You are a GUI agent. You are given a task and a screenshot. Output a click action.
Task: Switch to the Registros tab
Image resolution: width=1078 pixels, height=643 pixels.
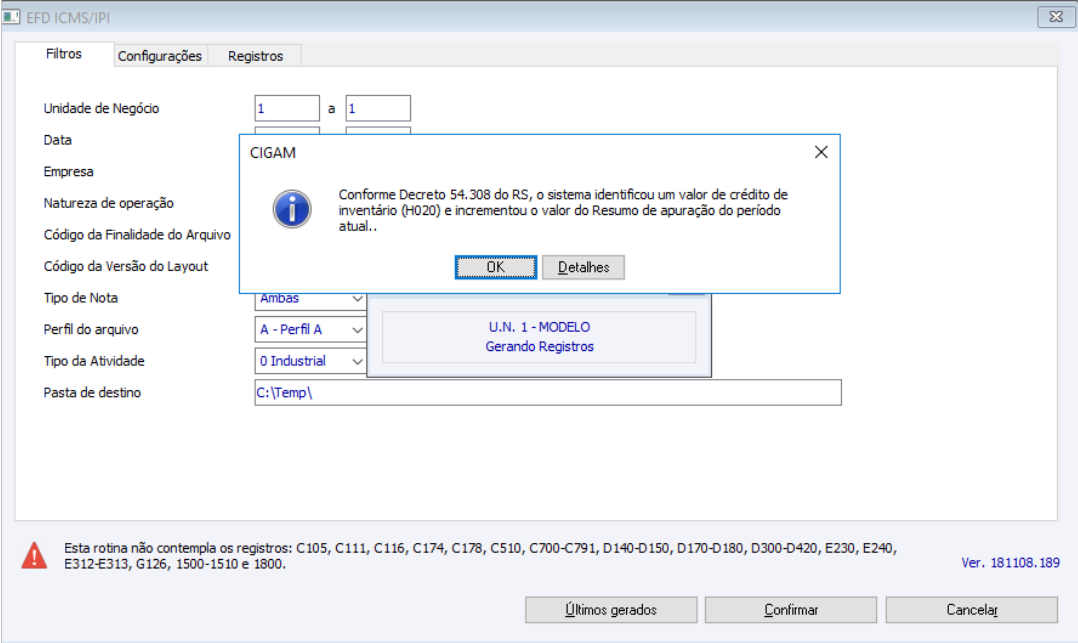(x=255, y=56)
